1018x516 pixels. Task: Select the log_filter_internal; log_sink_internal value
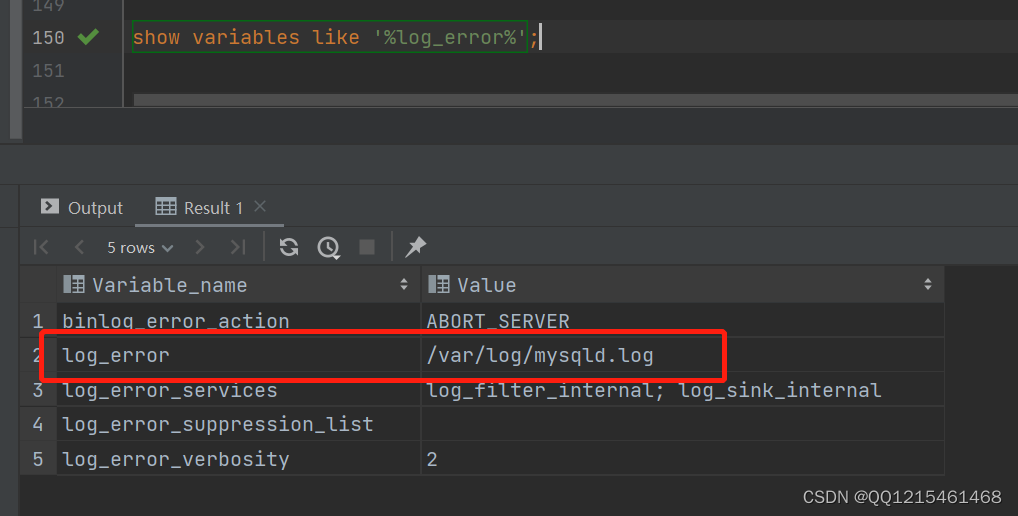coord(682,390)
